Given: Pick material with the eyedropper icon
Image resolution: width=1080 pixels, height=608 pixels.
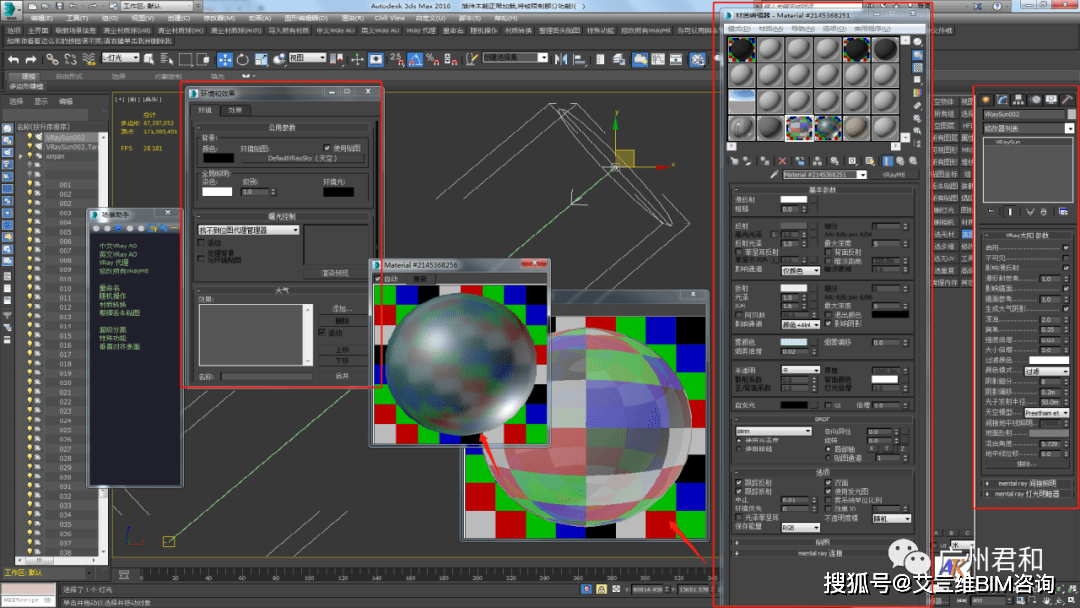Looking at the screenshot, I should pyautogui.click(x=774, y=175).
